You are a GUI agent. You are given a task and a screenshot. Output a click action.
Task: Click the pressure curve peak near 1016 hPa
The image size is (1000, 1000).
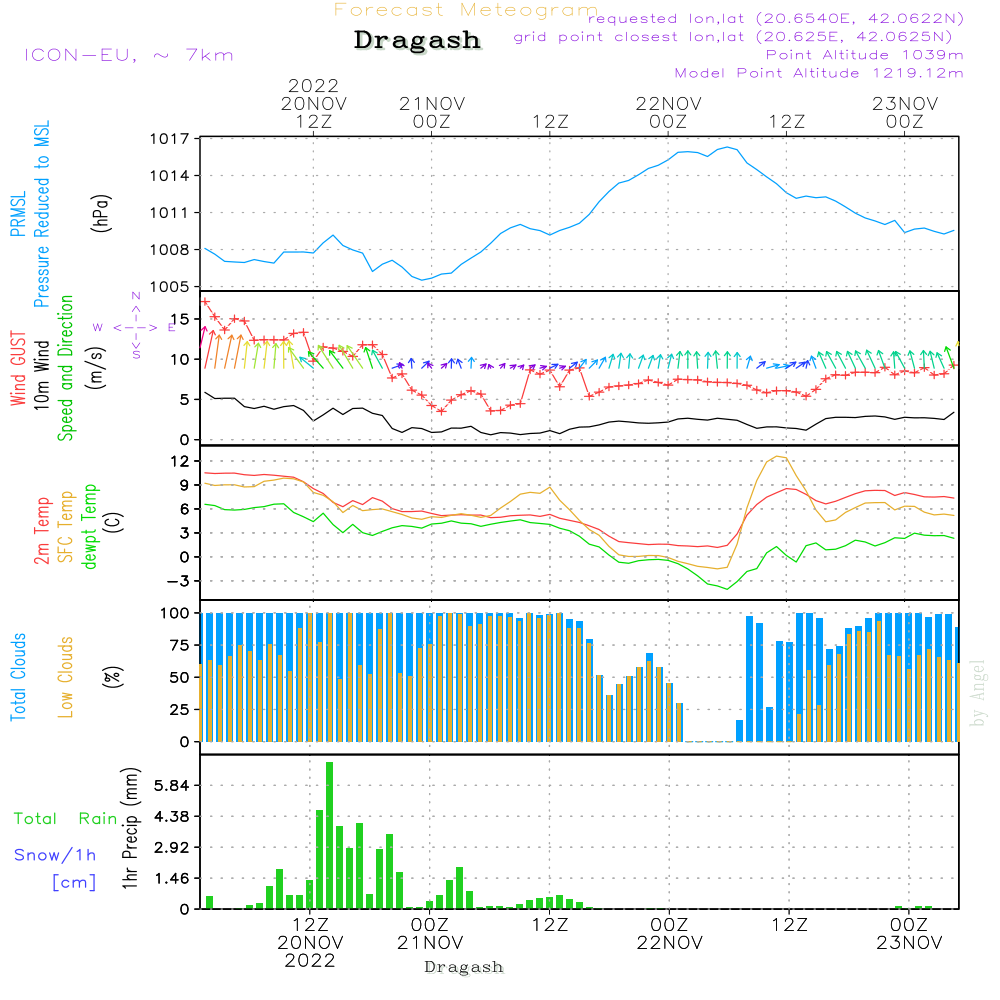coord(728,147)
